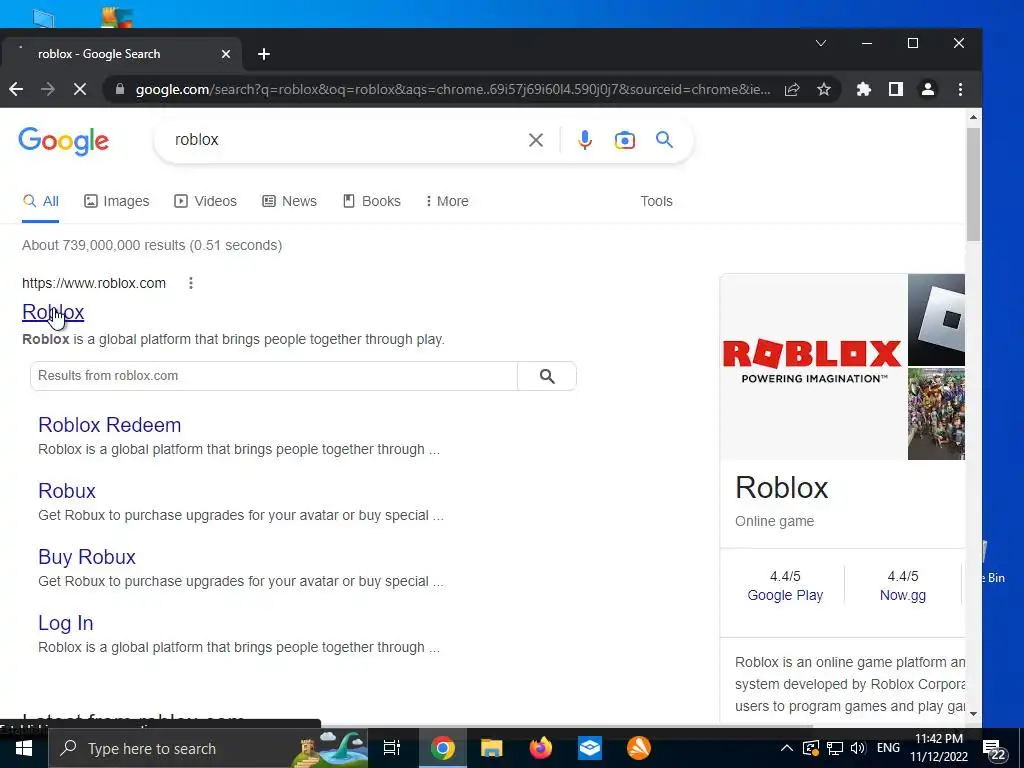1024x768 pixels.
Task: Open Chrome extensions puzzle icon
Action: [x=863, y=89]
